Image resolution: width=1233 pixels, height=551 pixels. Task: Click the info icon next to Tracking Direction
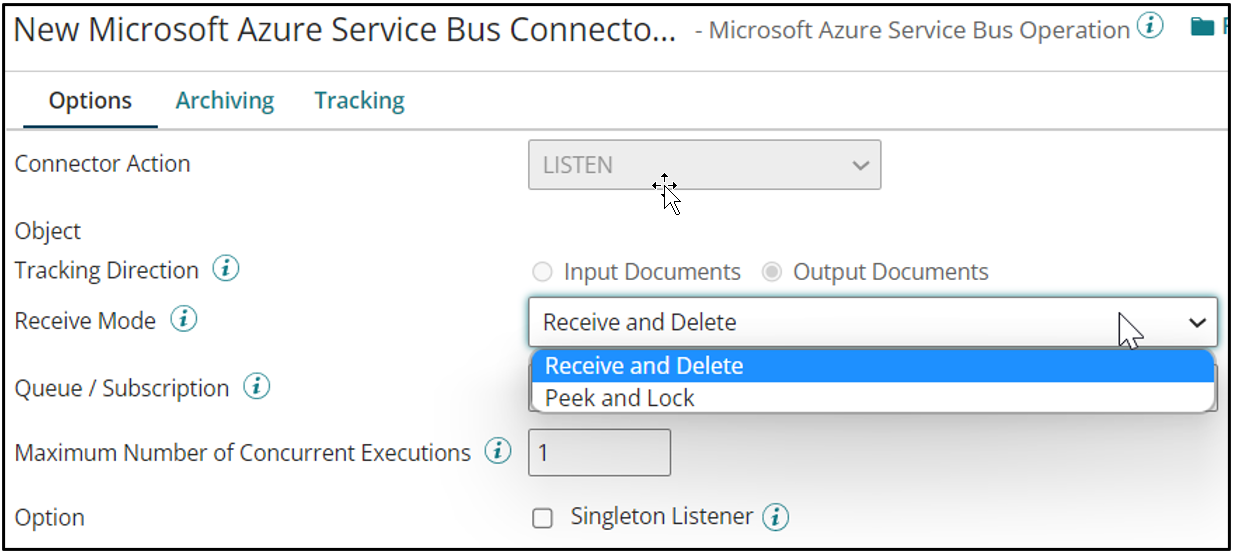click(227, 269)
